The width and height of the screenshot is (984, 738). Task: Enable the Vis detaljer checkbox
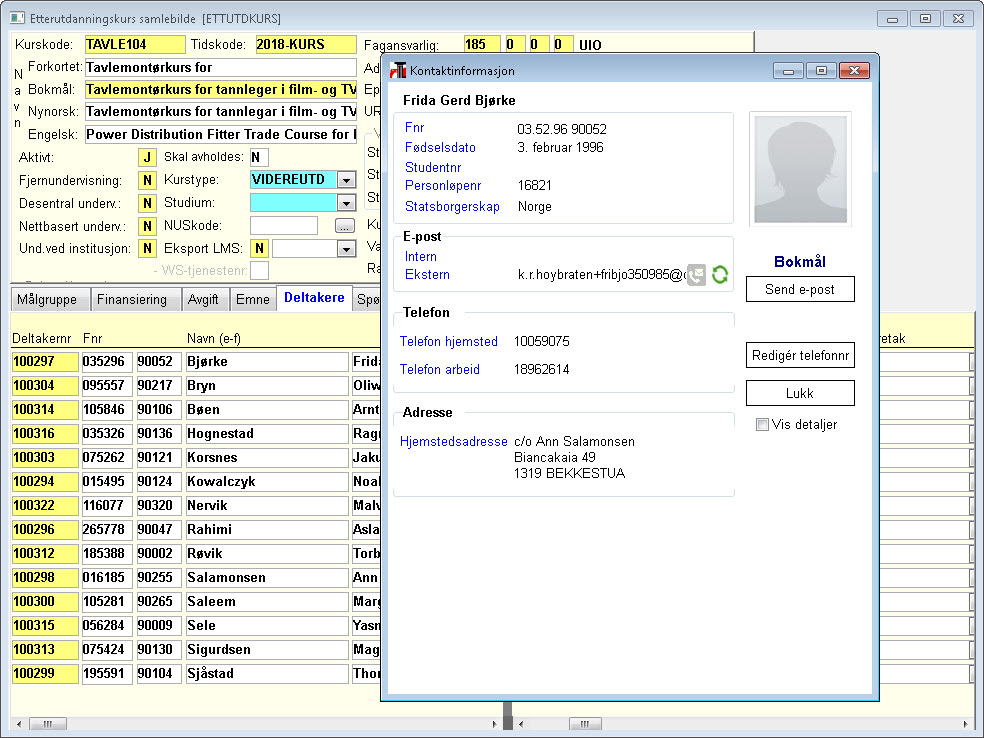pos(762,425)
